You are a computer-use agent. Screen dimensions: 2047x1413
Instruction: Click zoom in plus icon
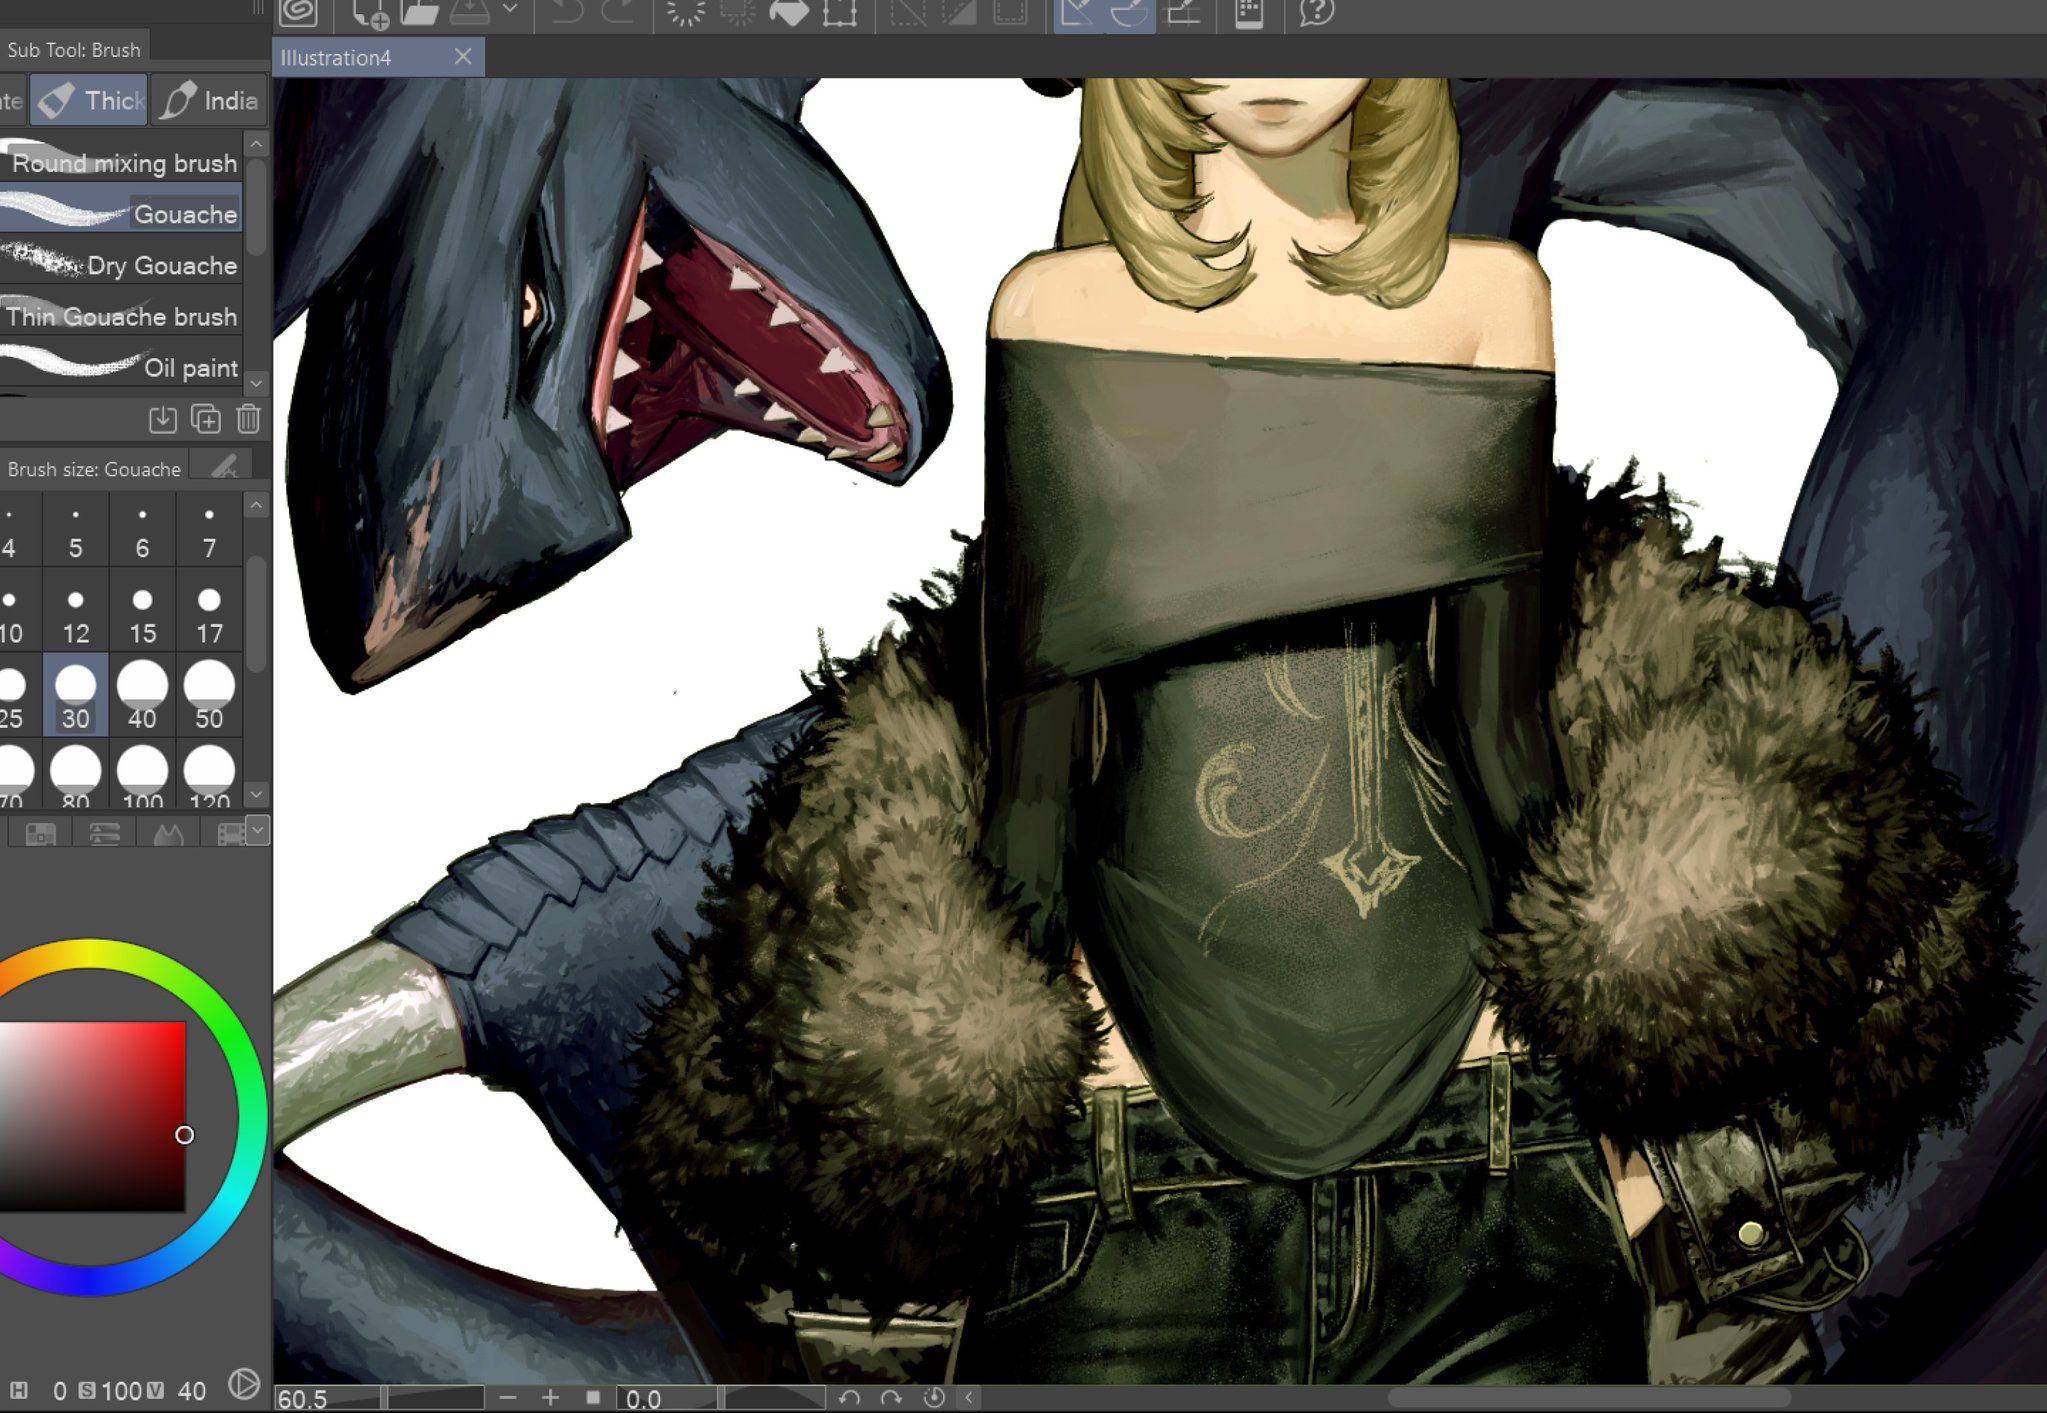[x=550, y=1397]
